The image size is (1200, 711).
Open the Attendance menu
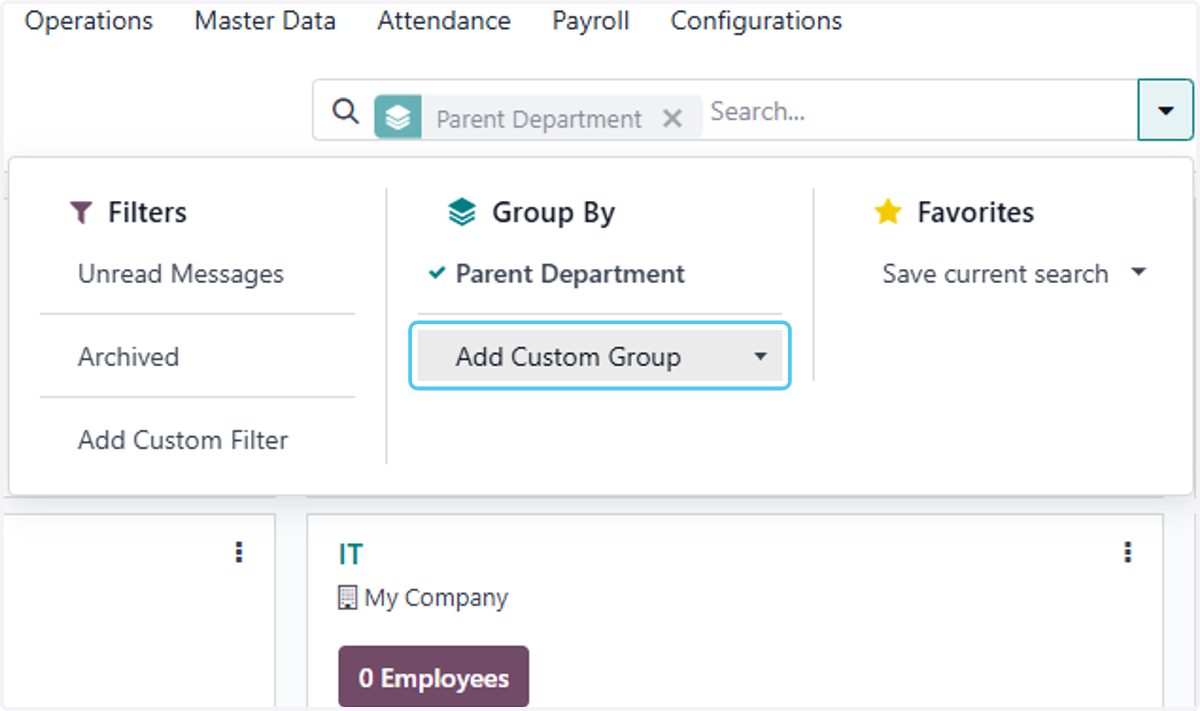point(444,21)
